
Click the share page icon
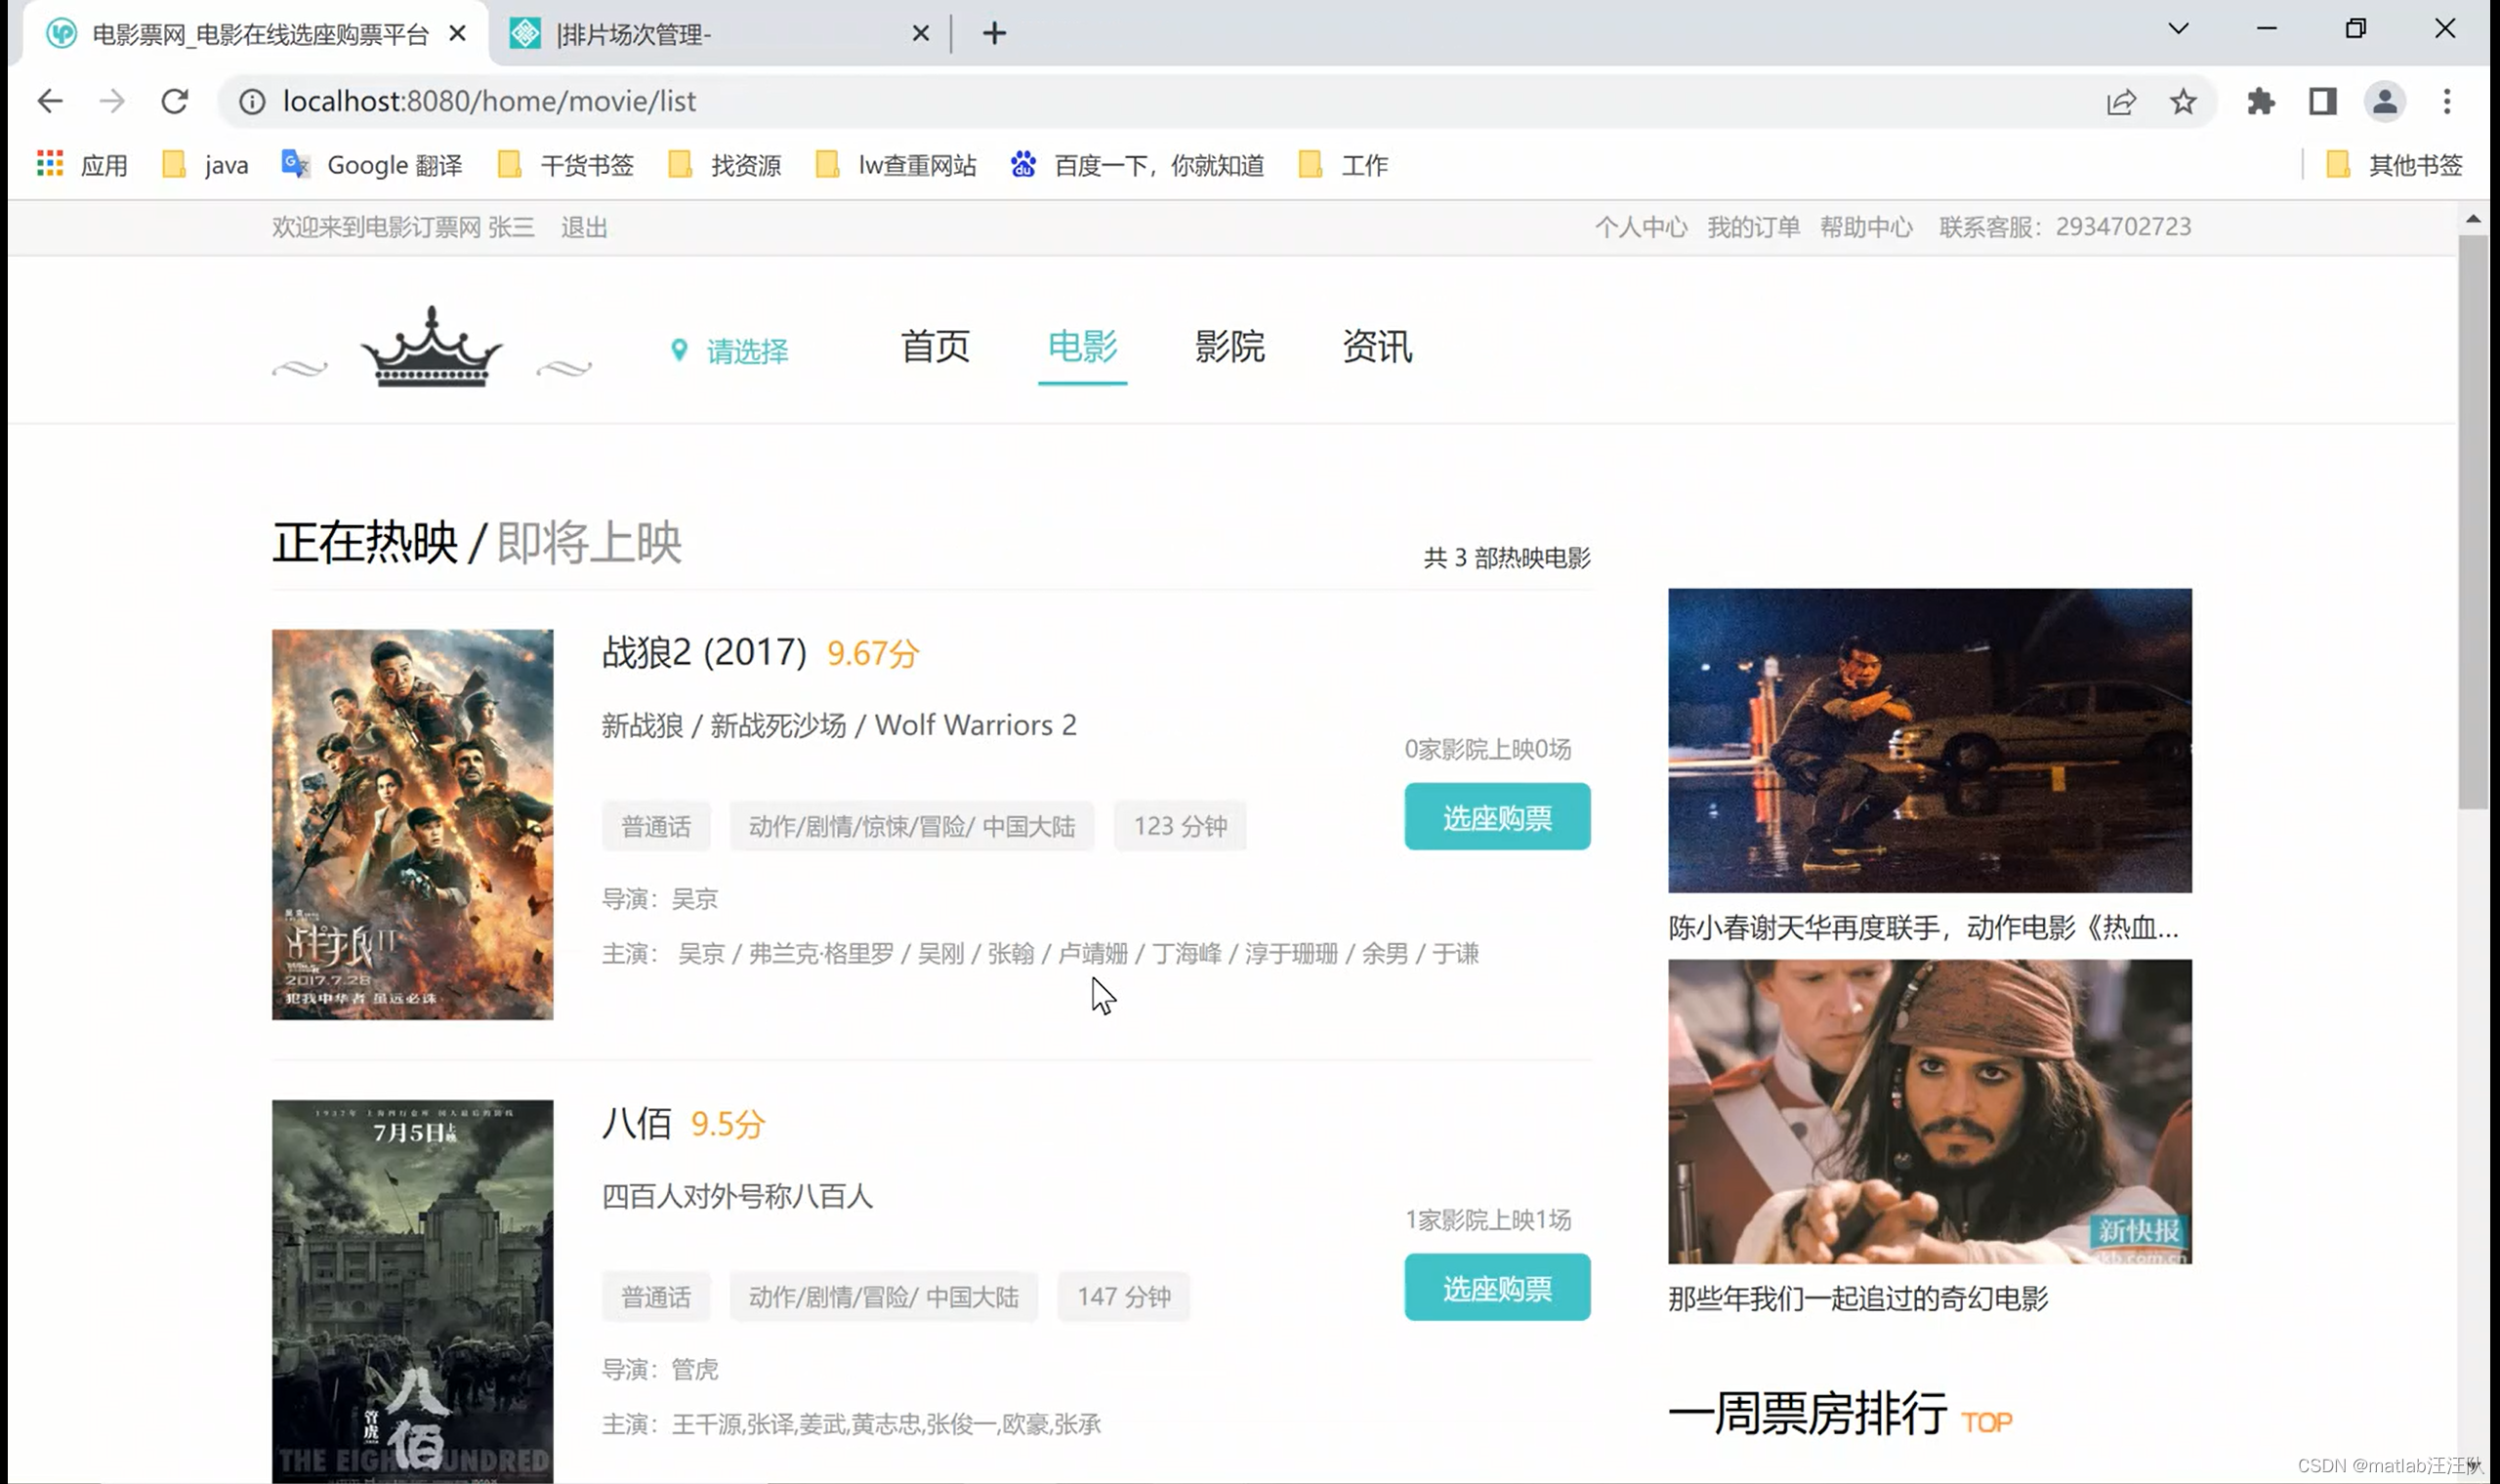(x=2120, y=101)
